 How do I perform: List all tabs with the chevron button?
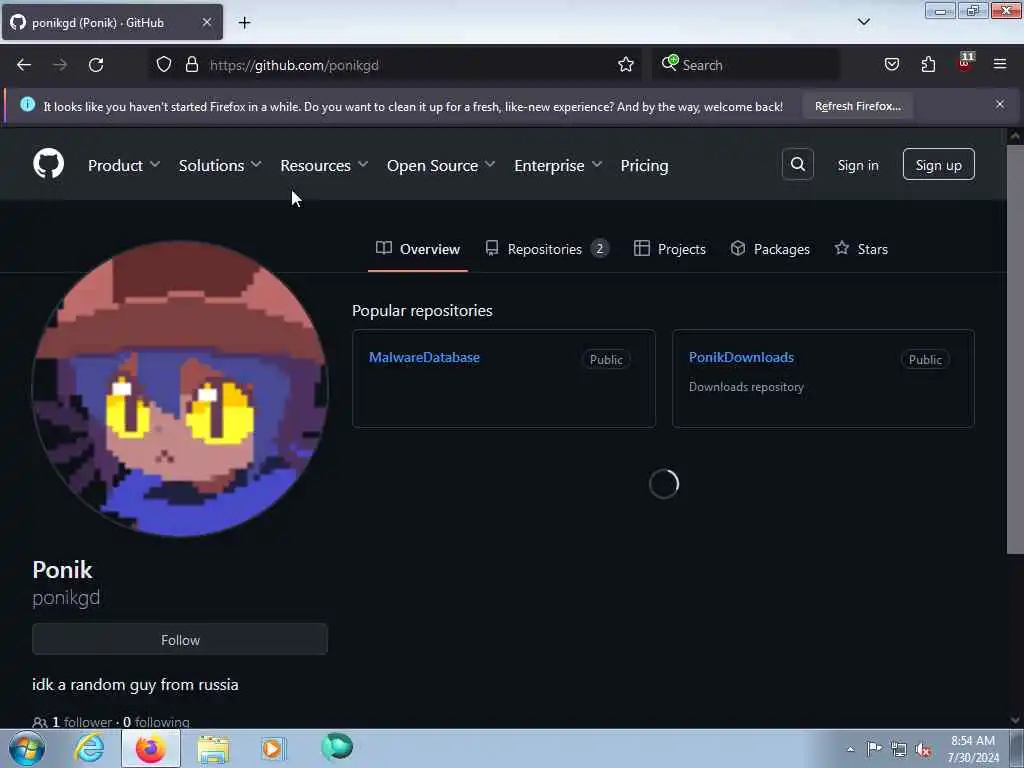point(863,22)
